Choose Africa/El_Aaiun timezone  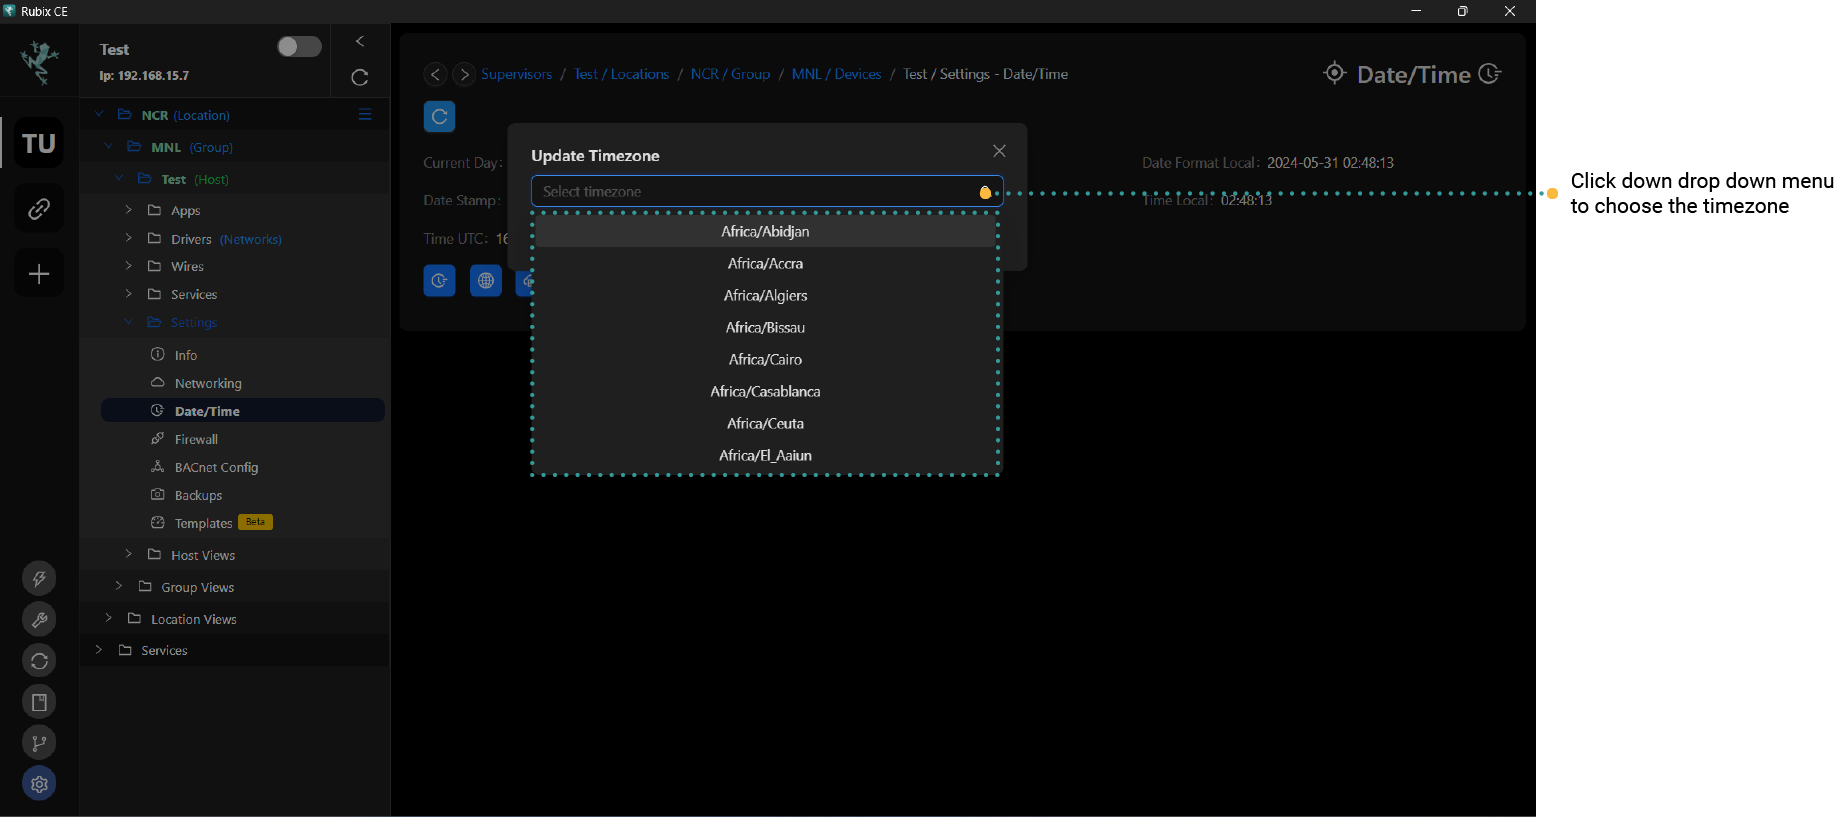(x=765, y=455)
